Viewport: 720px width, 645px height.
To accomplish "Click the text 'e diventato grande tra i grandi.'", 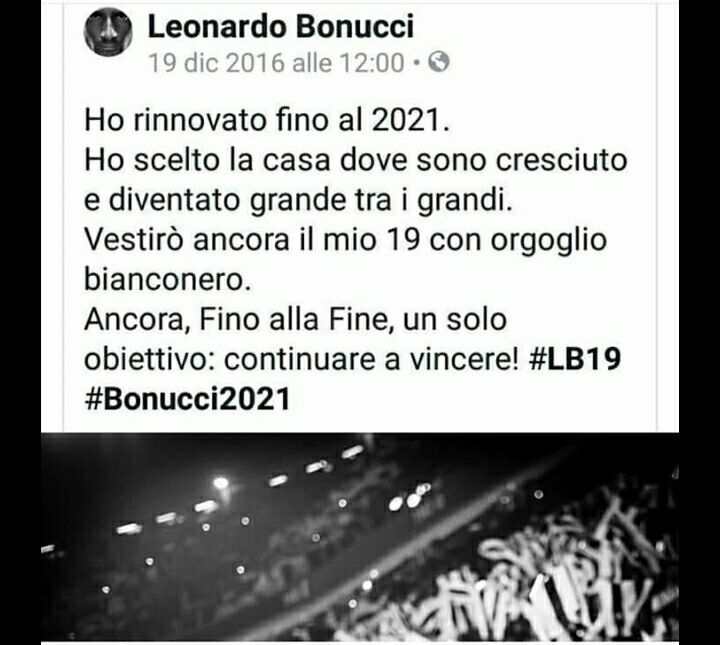I will 298,201.
